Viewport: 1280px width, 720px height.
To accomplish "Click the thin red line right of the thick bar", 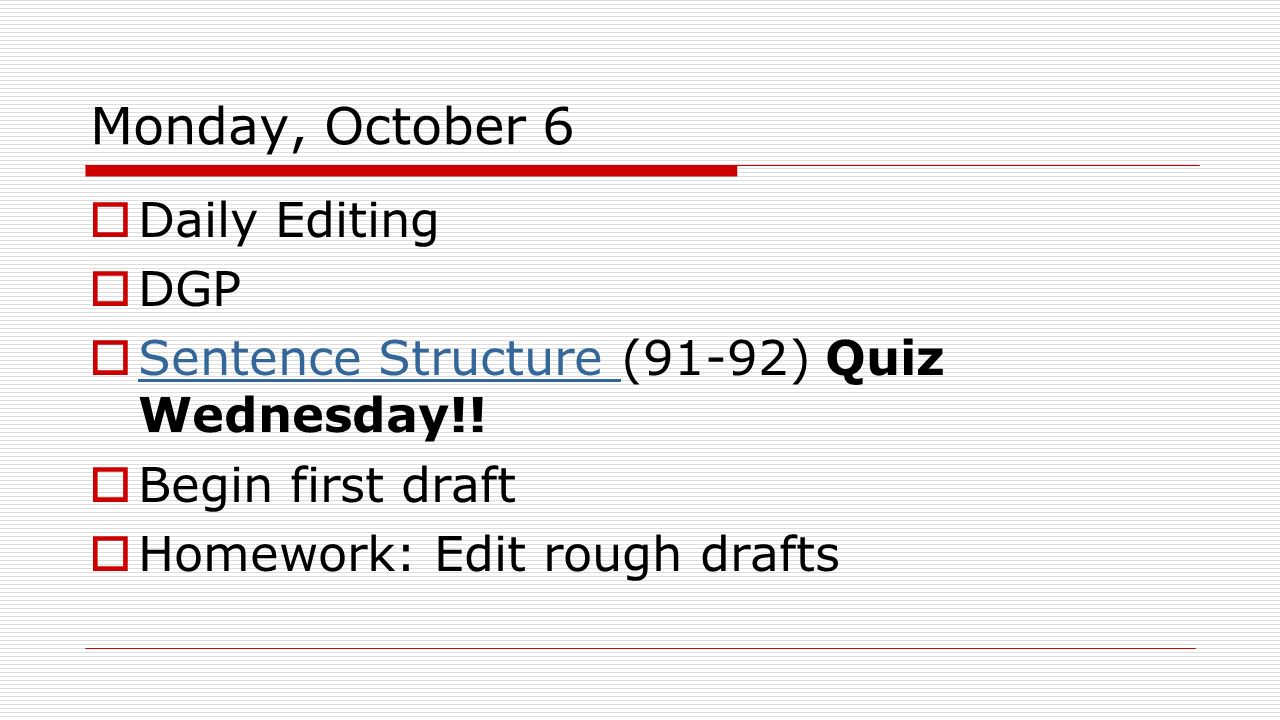I will pyautogui.click(x=968, y=165).
